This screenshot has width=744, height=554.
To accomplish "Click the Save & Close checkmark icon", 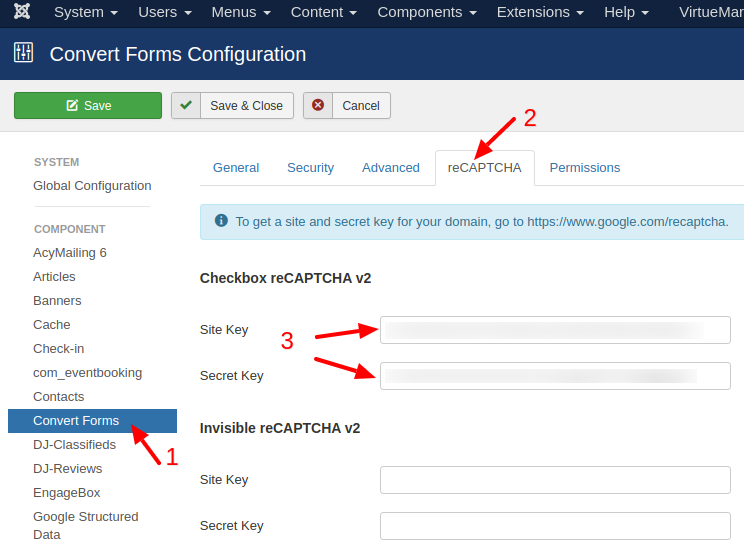I will tap(186, 106).
